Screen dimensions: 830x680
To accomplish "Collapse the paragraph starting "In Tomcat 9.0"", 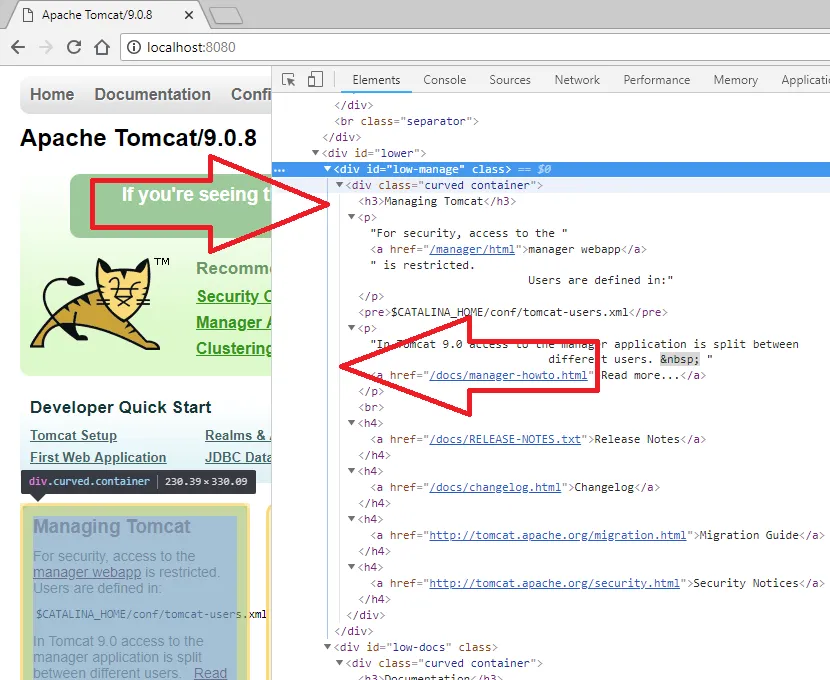I will [351, 328].
